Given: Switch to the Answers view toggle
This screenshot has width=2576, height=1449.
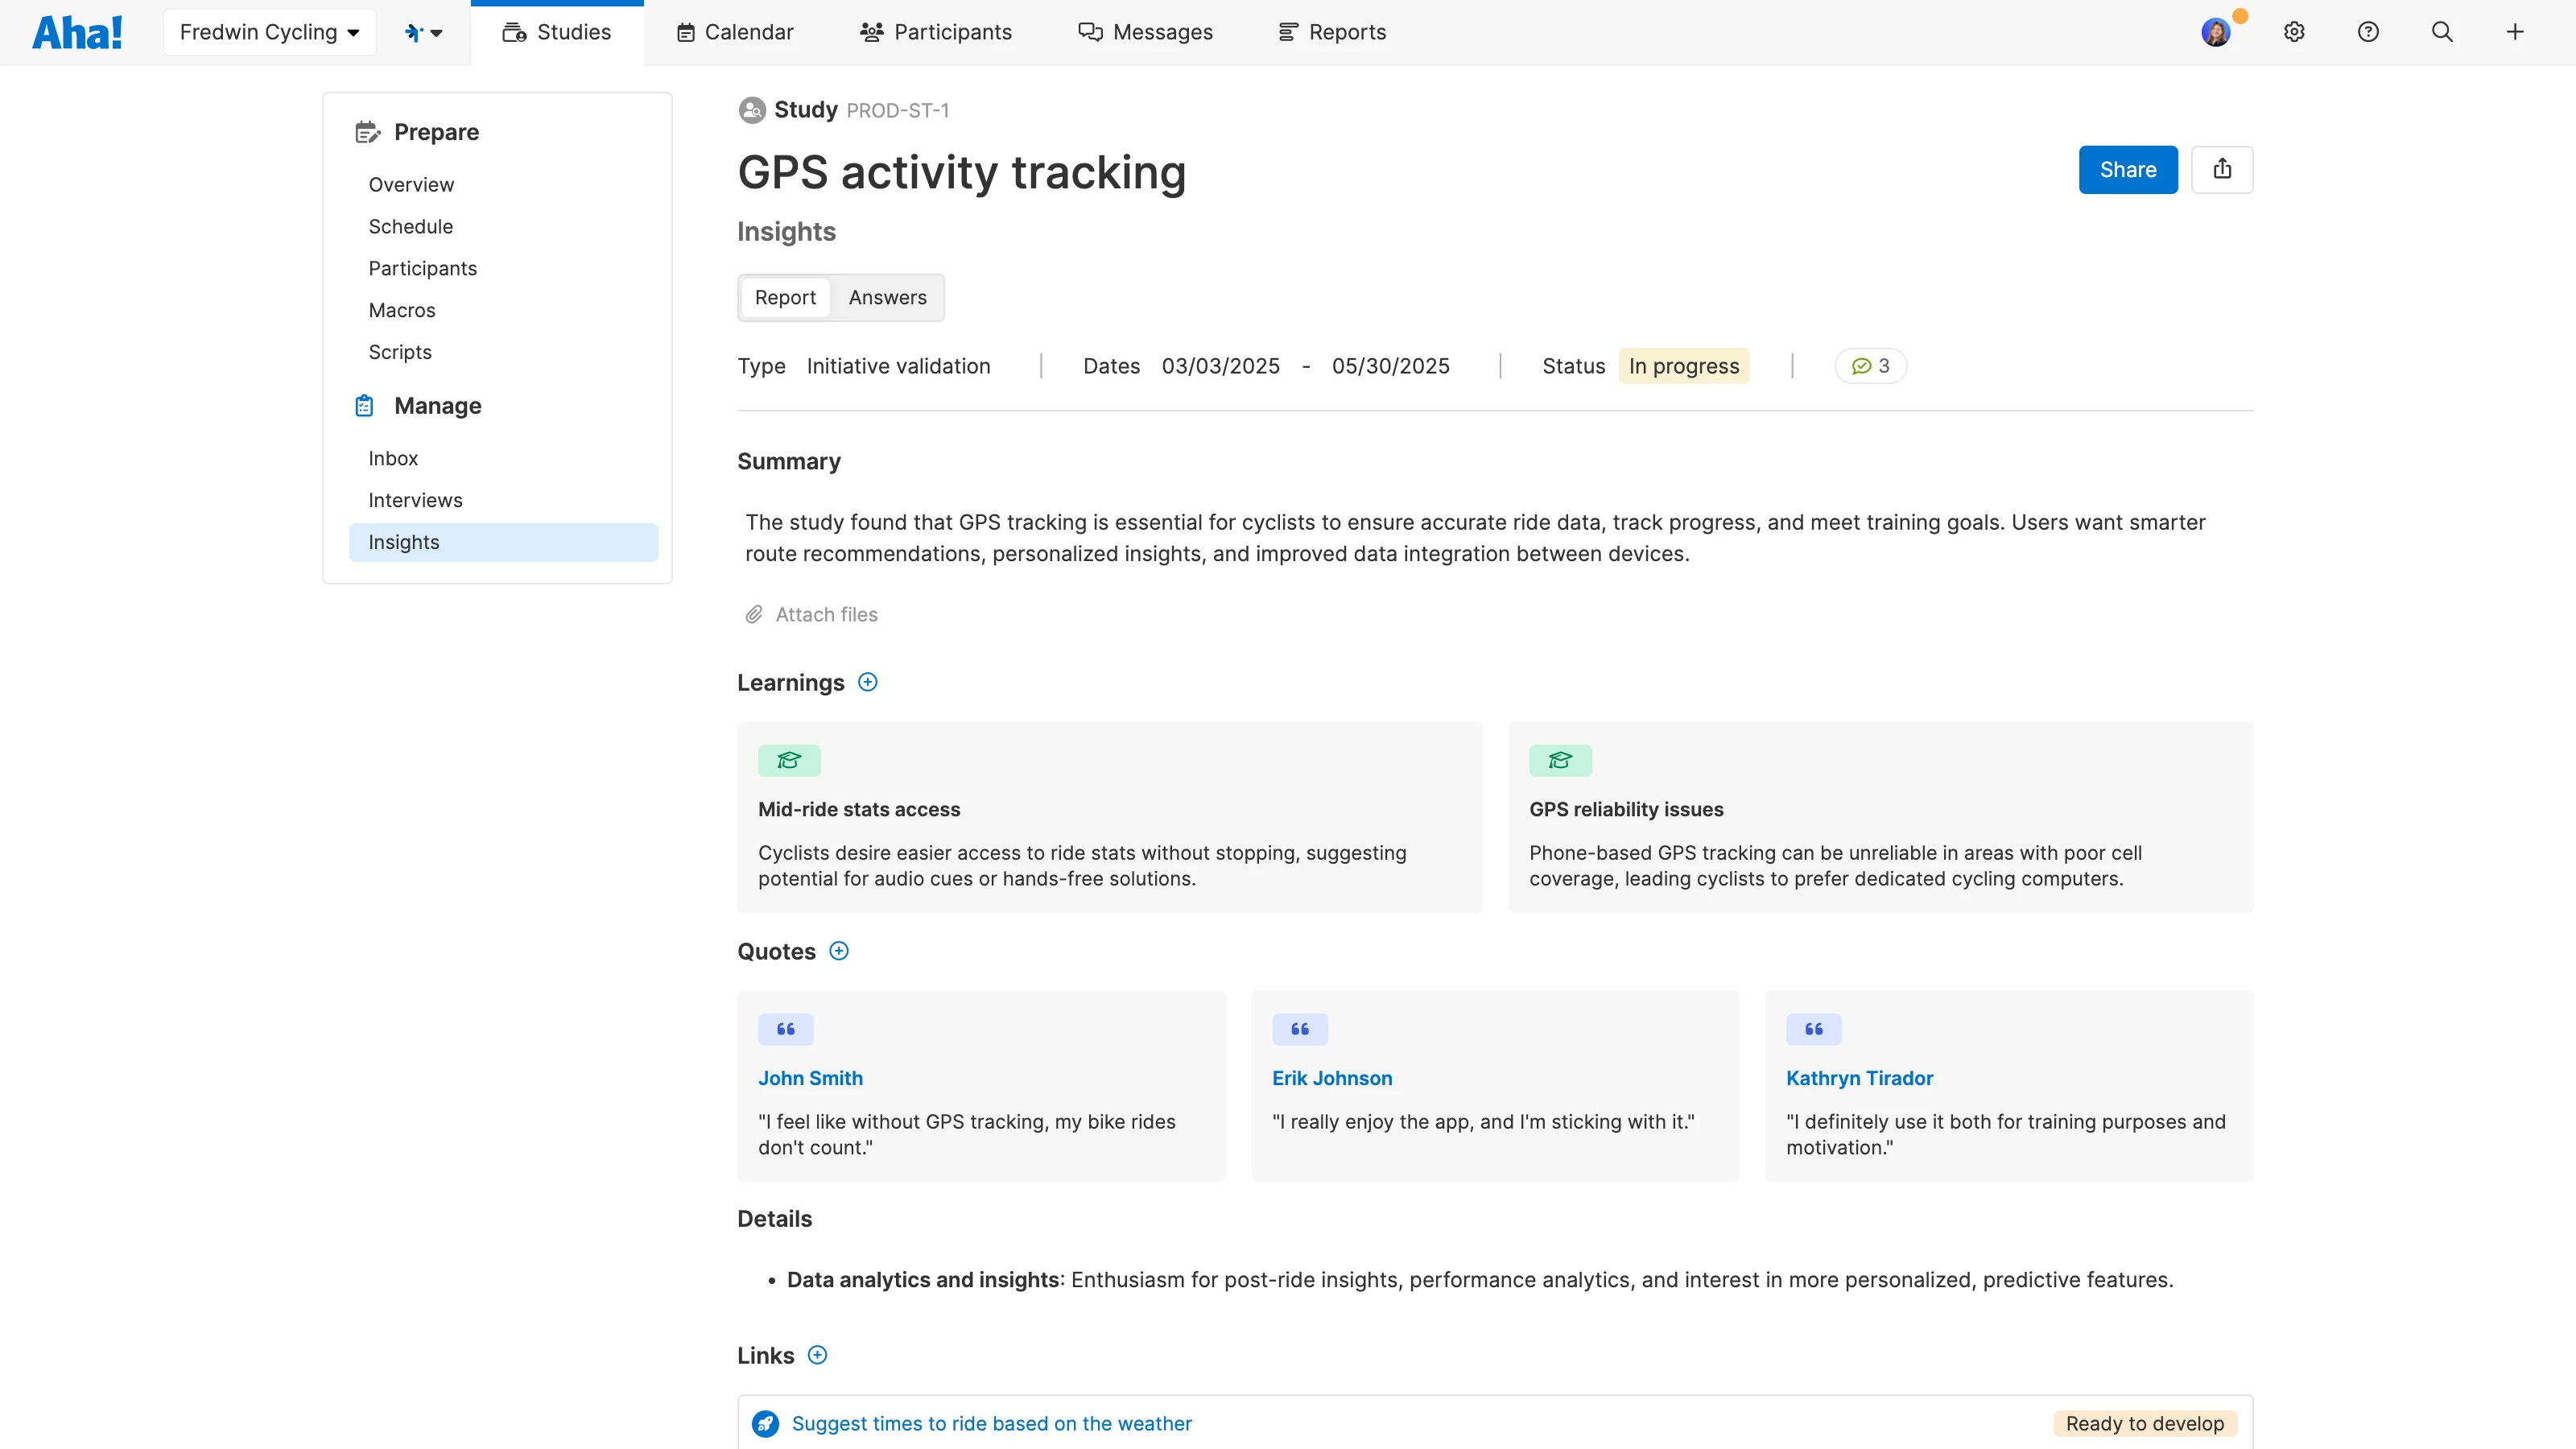Looking at the screenshot, I should tap(887, 297).
